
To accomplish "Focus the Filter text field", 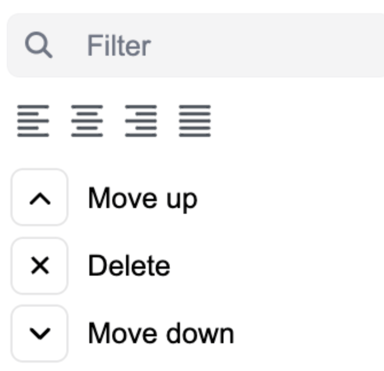I will (195, 45).
